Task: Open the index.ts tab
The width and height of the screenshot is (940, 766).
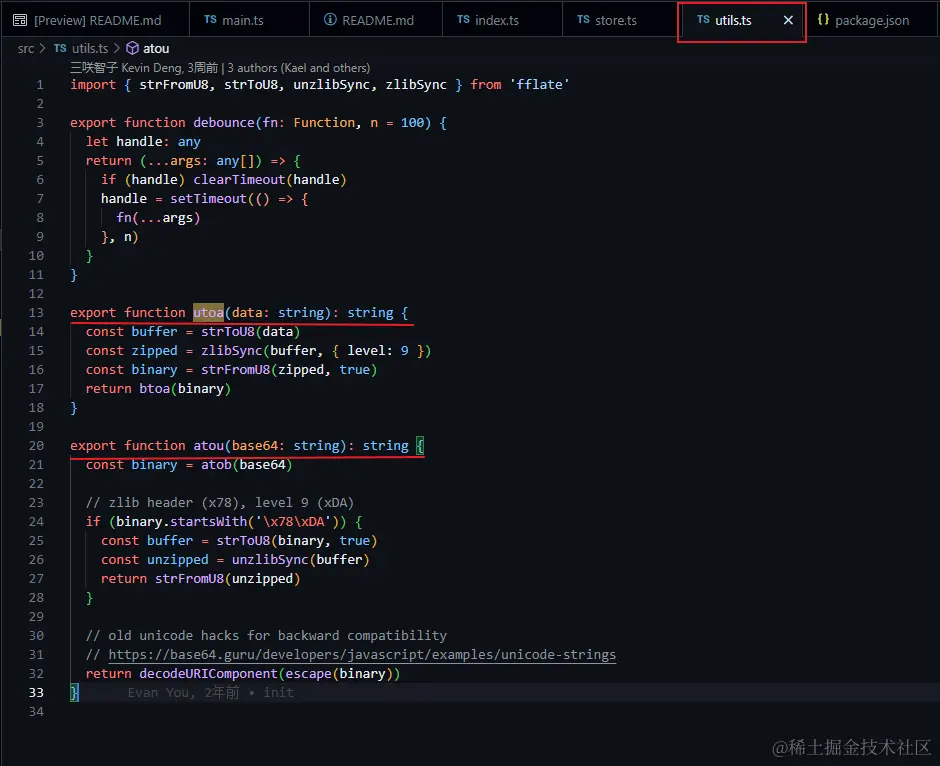Action: tap(502, 20)
